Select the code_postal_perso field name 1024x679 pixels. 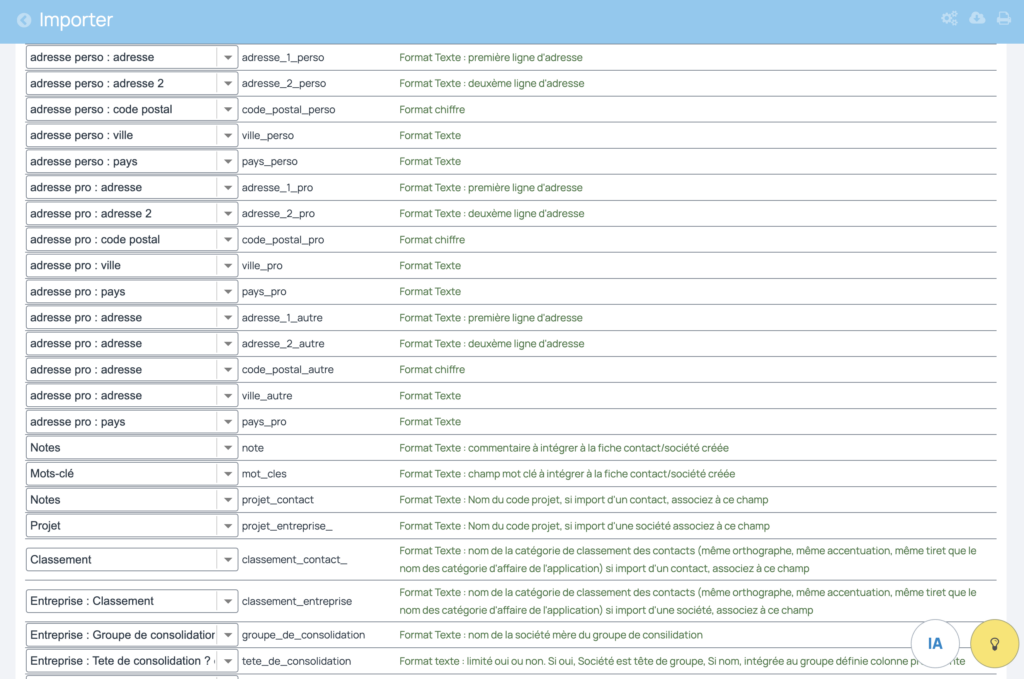[x=288, y=110]
